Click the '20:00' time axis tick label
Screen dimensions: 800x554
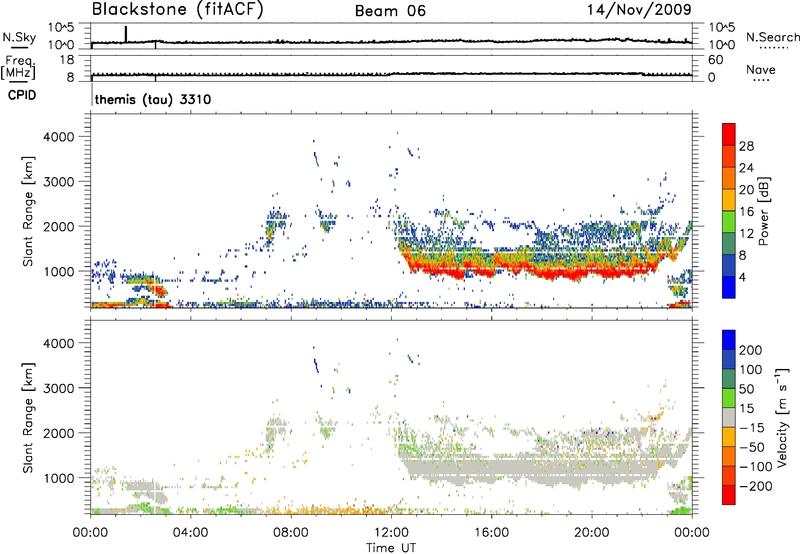click(591, 533)
